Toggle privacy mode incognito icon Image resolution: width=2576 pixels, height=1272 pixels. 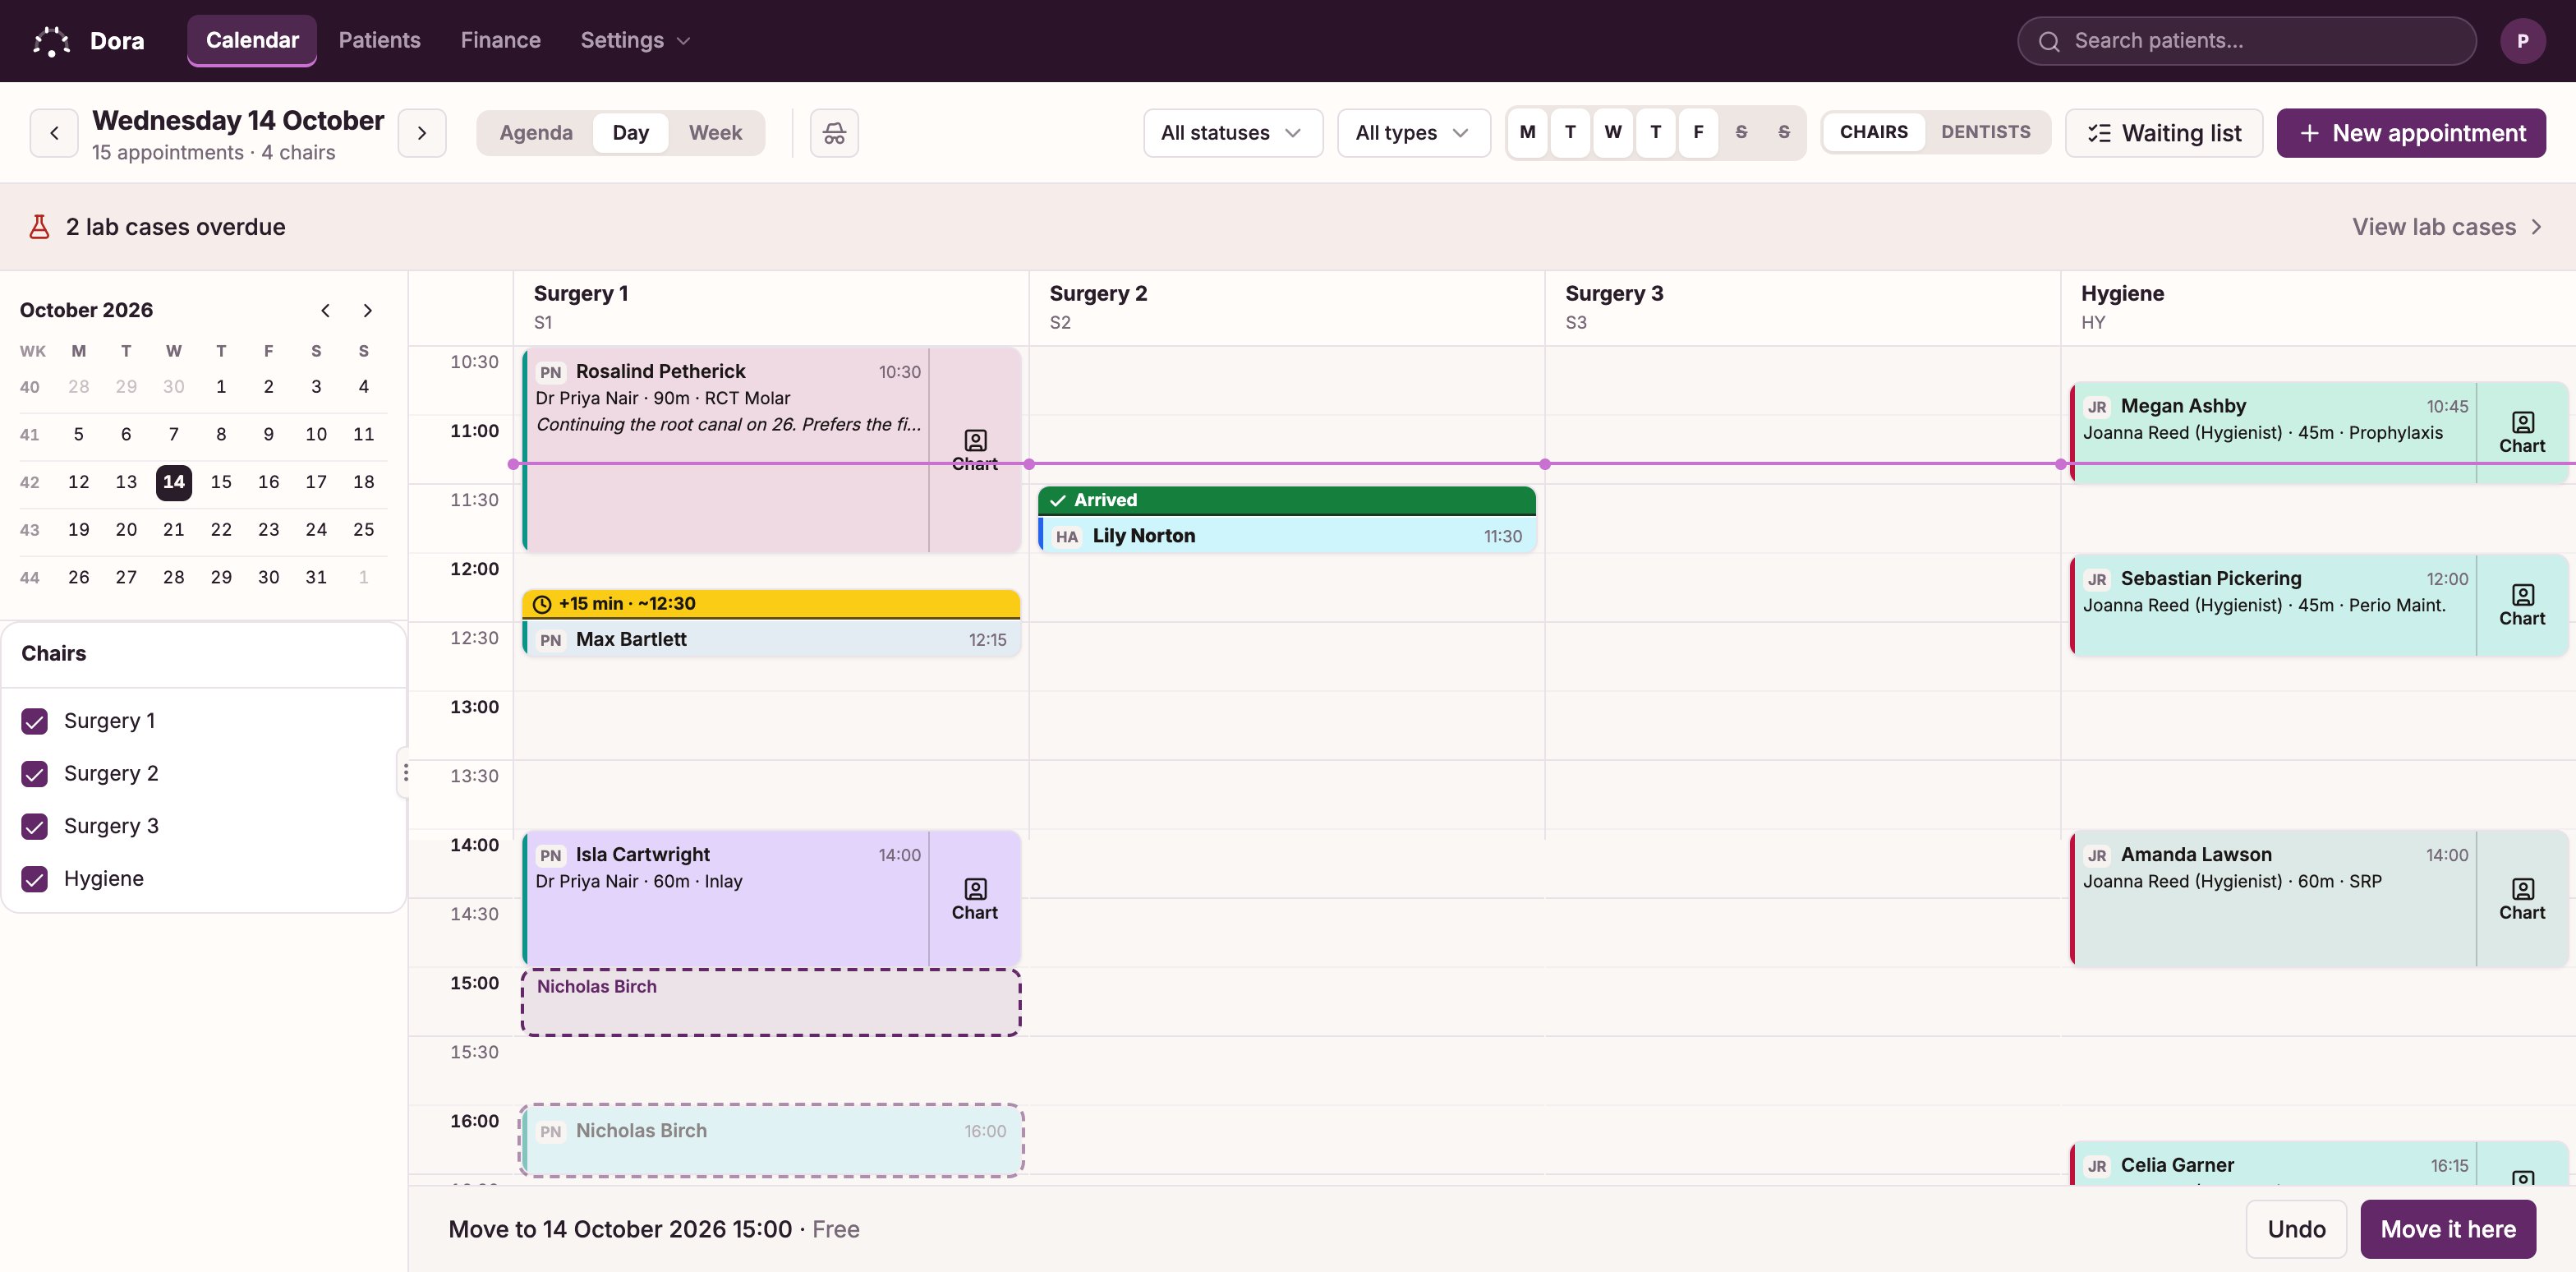[834, 133]
